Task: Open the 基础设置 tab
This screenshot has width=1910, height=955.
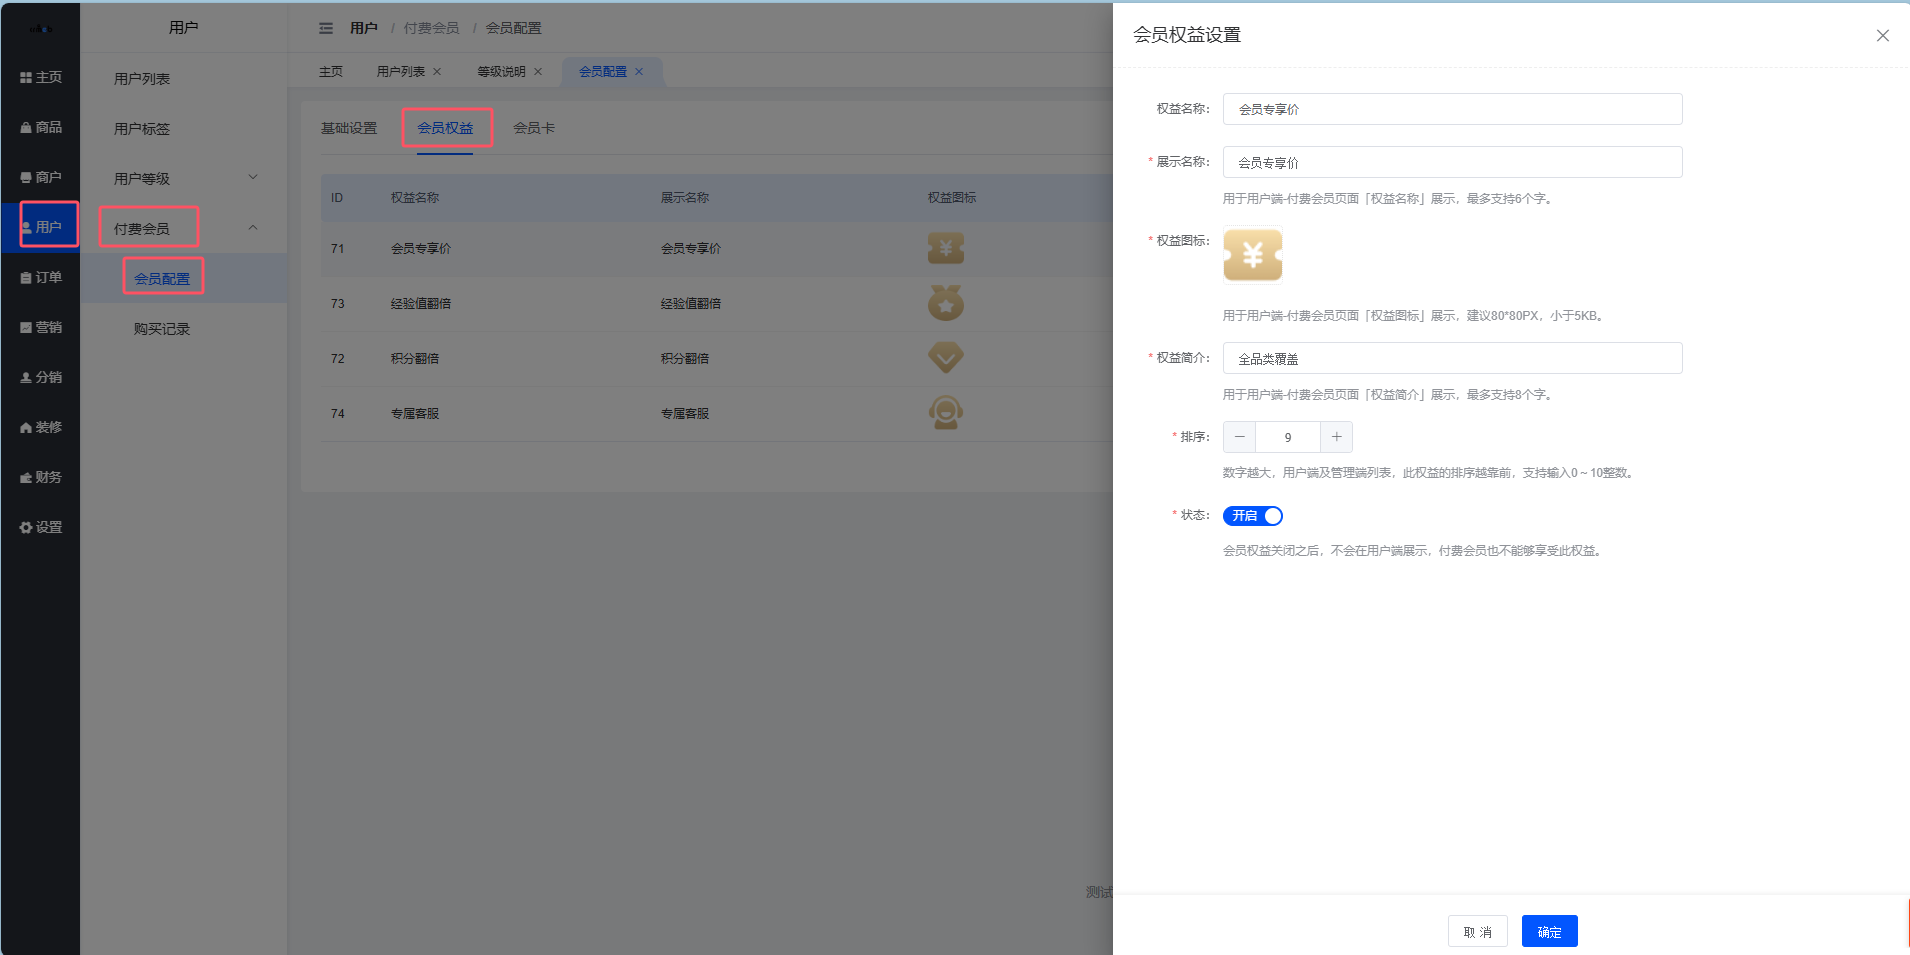Action: coord(348,127)
